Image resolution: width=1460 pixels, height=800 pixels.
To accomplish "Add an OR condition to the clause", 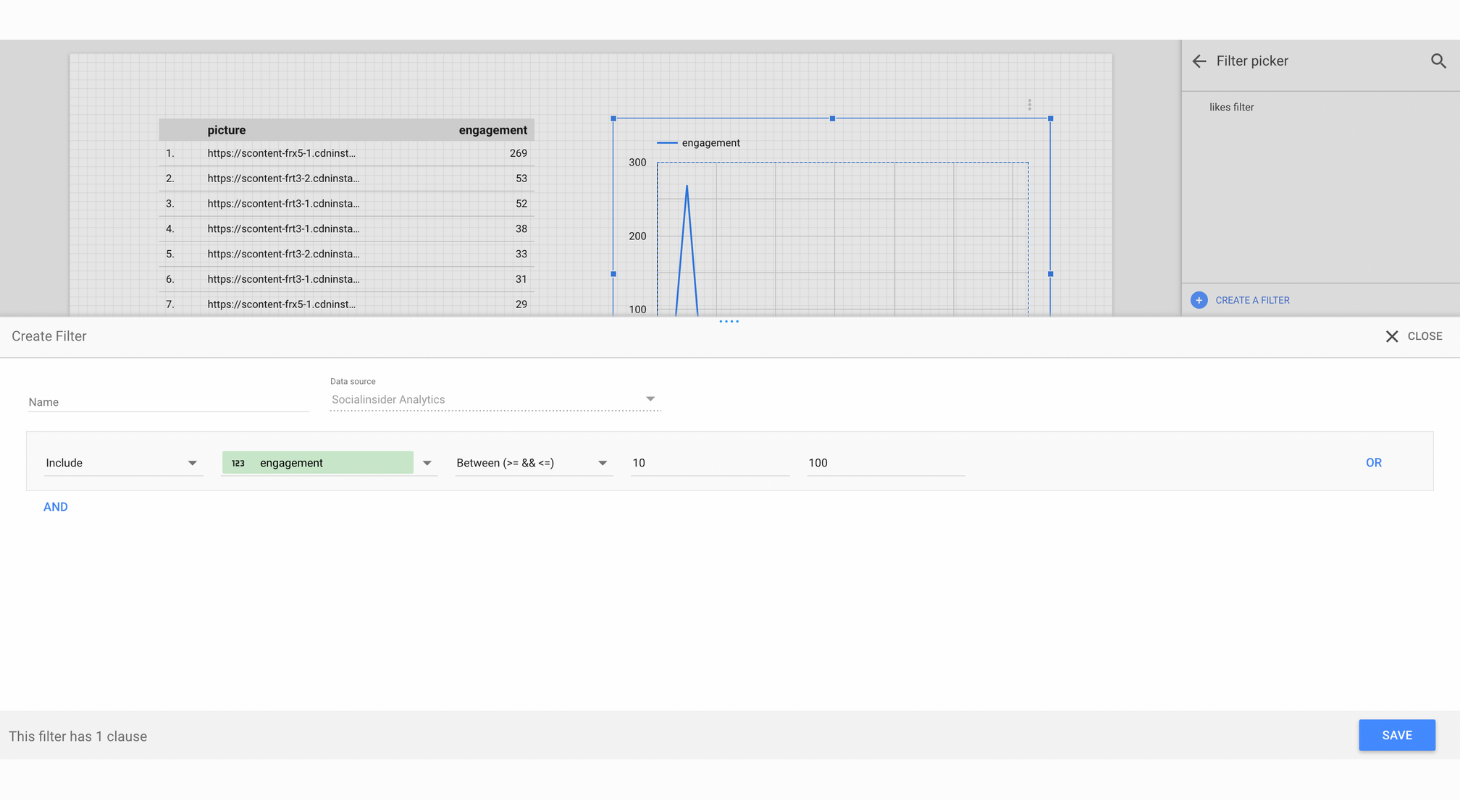I will pyautogui.click(x=1374, y=463).
